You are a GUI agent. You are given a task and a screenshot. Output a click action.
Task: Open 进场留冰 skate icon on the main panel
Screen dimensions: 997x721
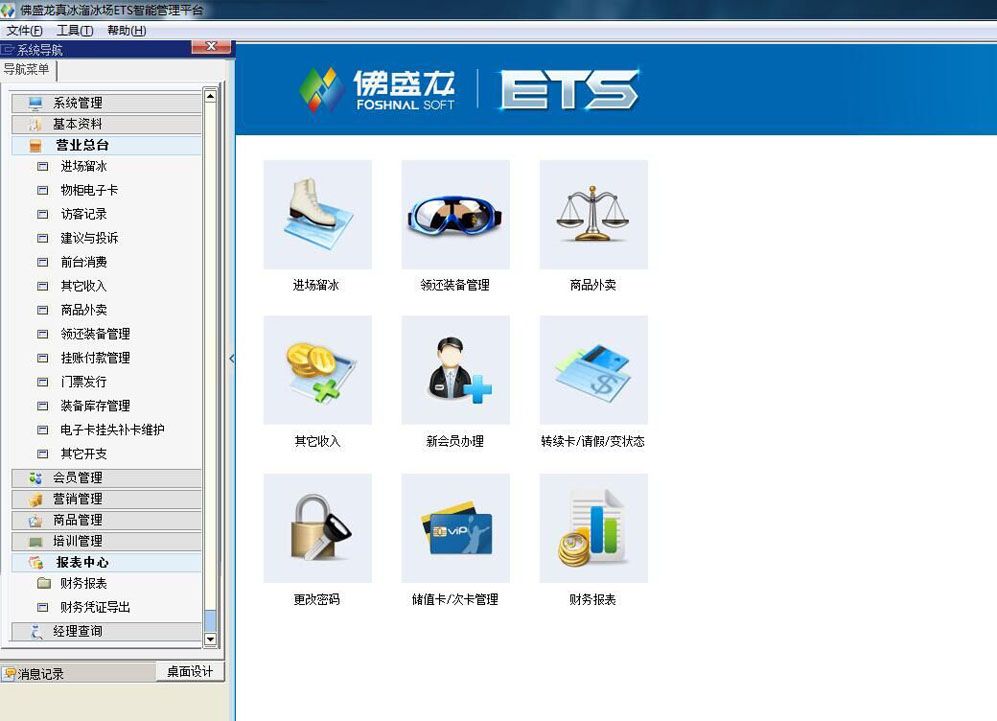(x=316, y=213)
